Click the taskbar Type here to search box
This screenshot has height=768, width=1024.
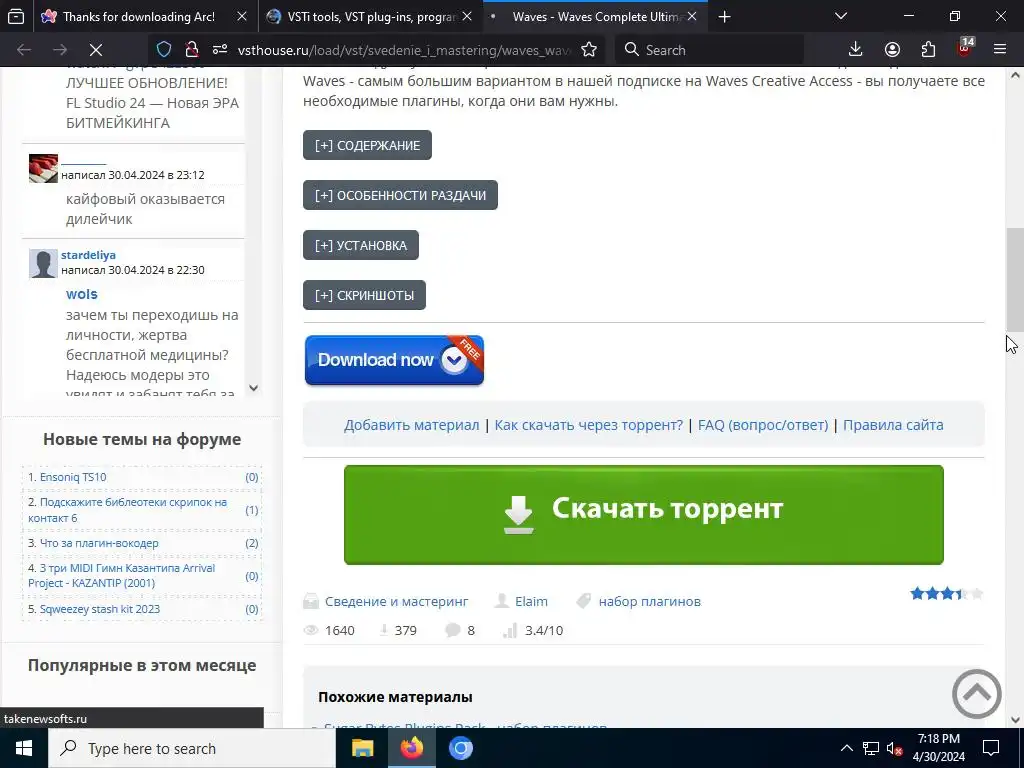point(191,748)
